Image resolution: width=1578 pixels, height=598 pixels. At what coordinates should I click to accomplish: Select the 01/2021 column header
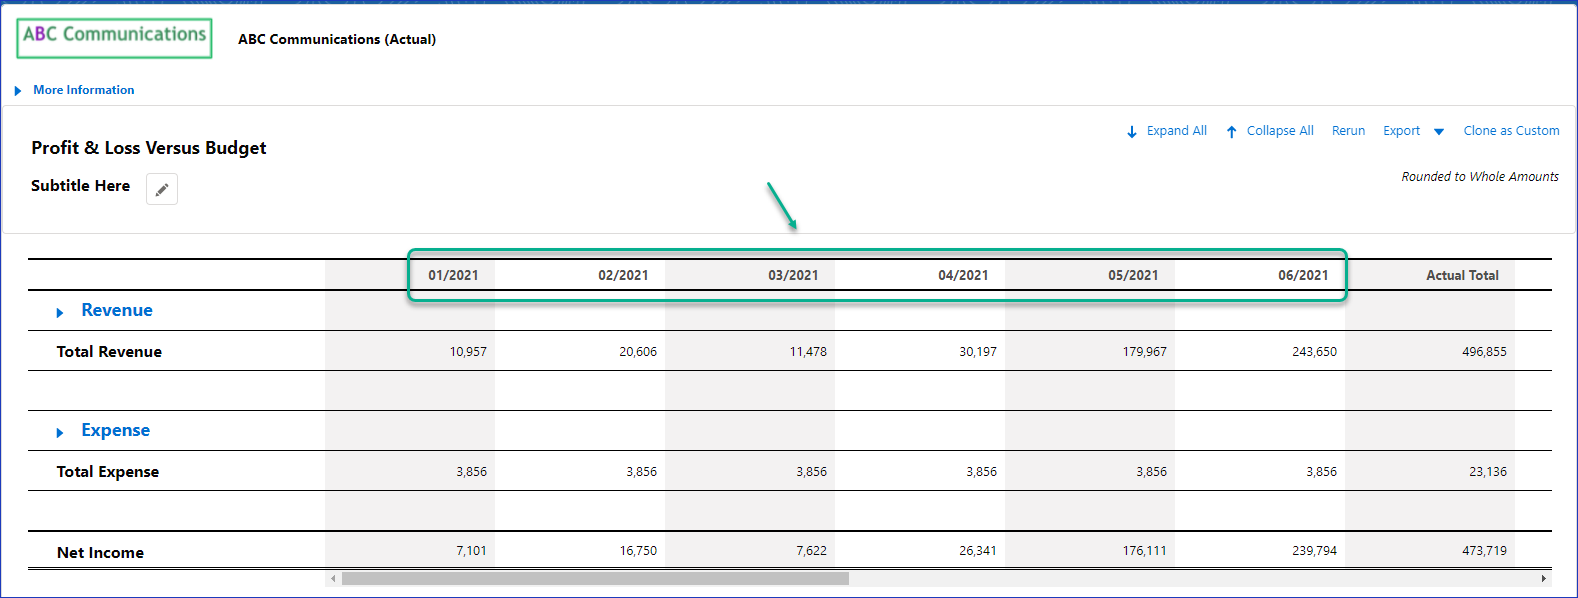tap(453, 275)
